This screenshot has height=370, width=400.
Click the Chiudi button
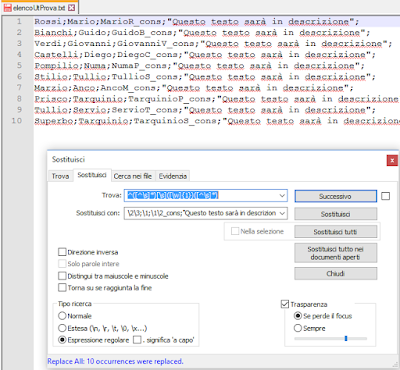[336, 274]
